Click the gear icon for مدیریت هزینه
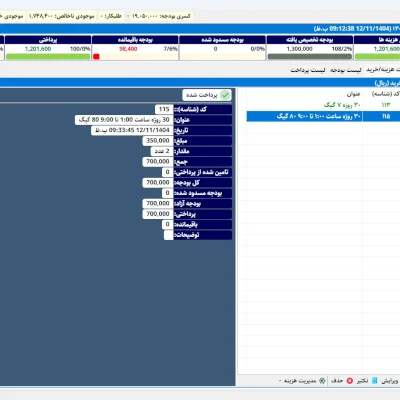The width and height of the screenshot is (400, 400). point(322,381)
